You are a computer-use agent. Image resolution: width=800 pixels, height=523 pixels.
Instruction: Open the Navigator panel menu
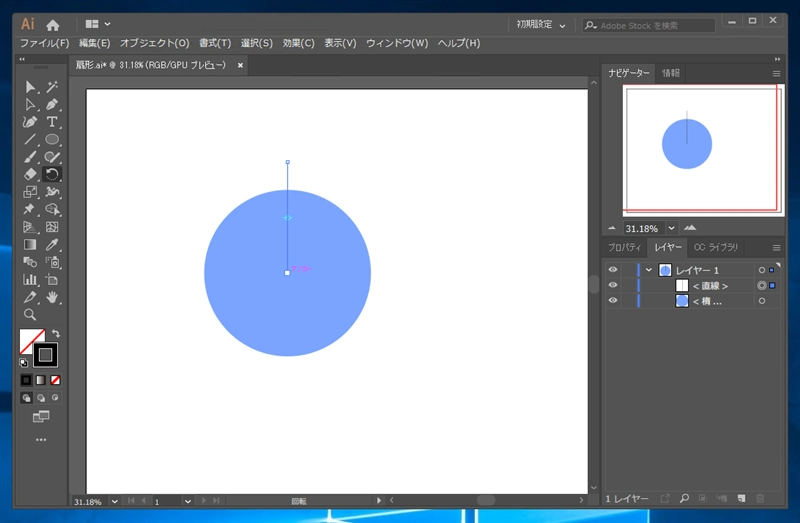(x=777, y=73)
